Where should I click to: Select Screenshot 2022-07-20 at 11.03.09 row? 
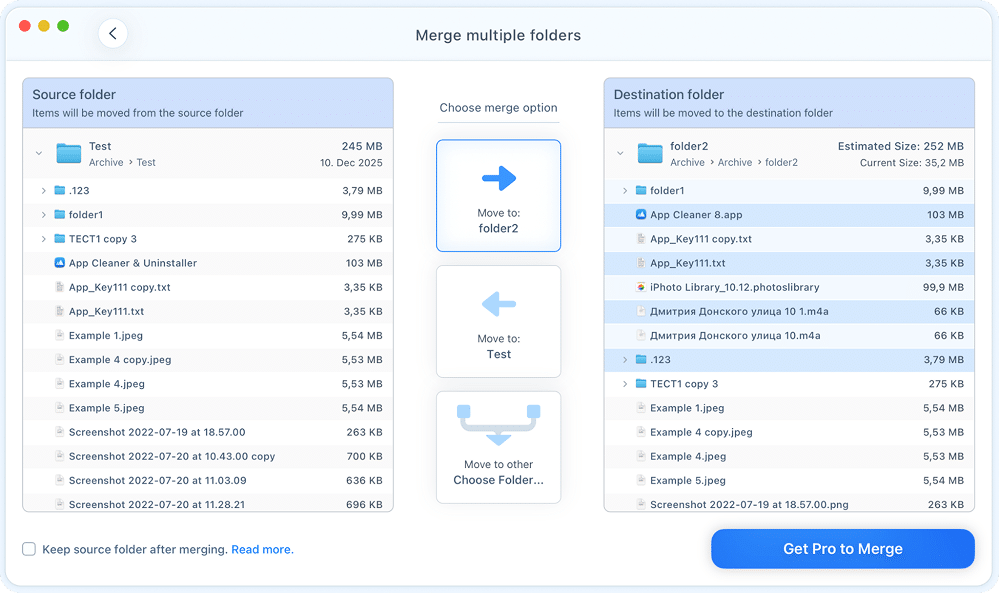pos(208,480)
